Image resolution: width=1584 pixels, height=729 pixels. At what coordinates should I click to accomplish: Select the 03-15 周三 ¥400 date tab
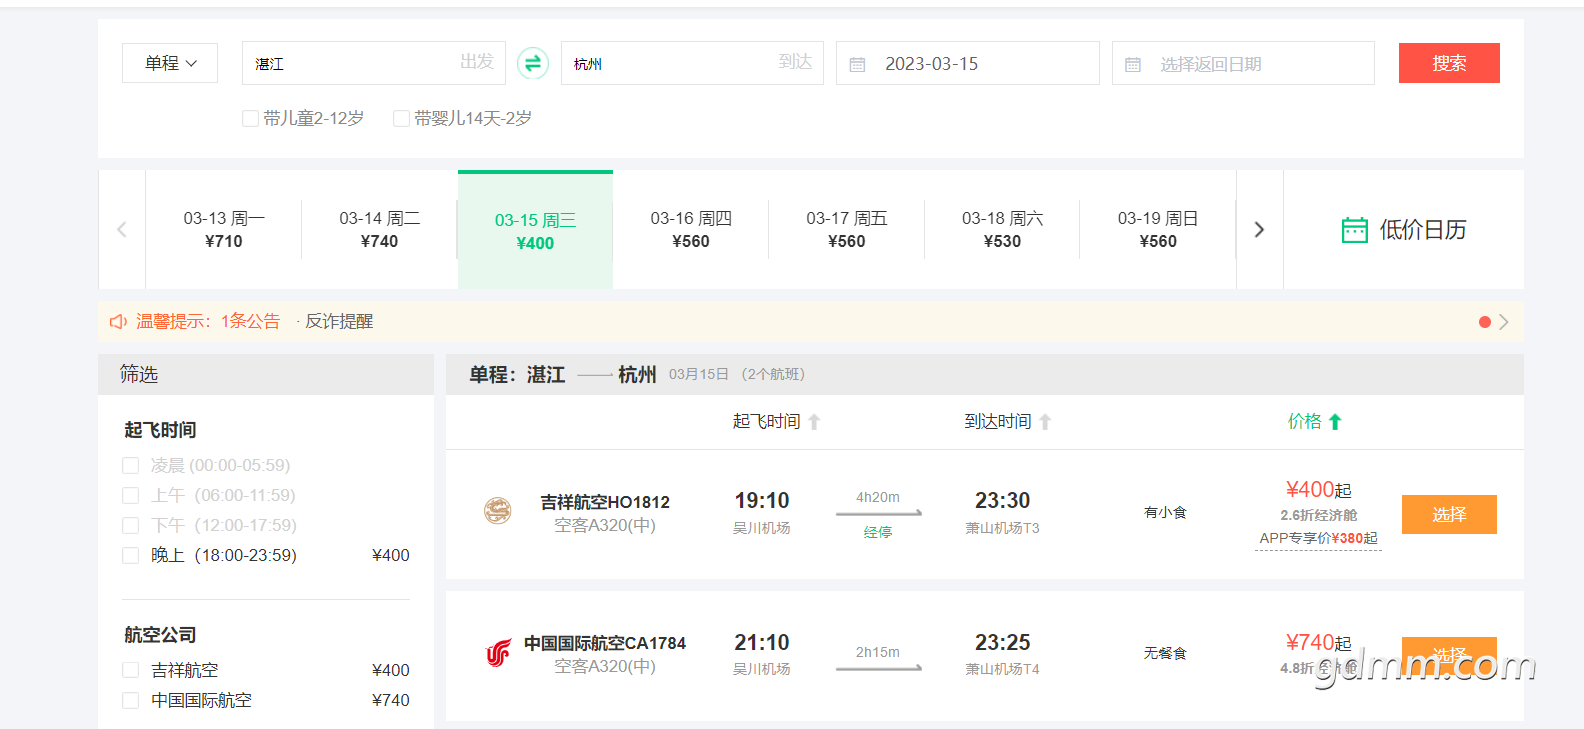[535, 230]
